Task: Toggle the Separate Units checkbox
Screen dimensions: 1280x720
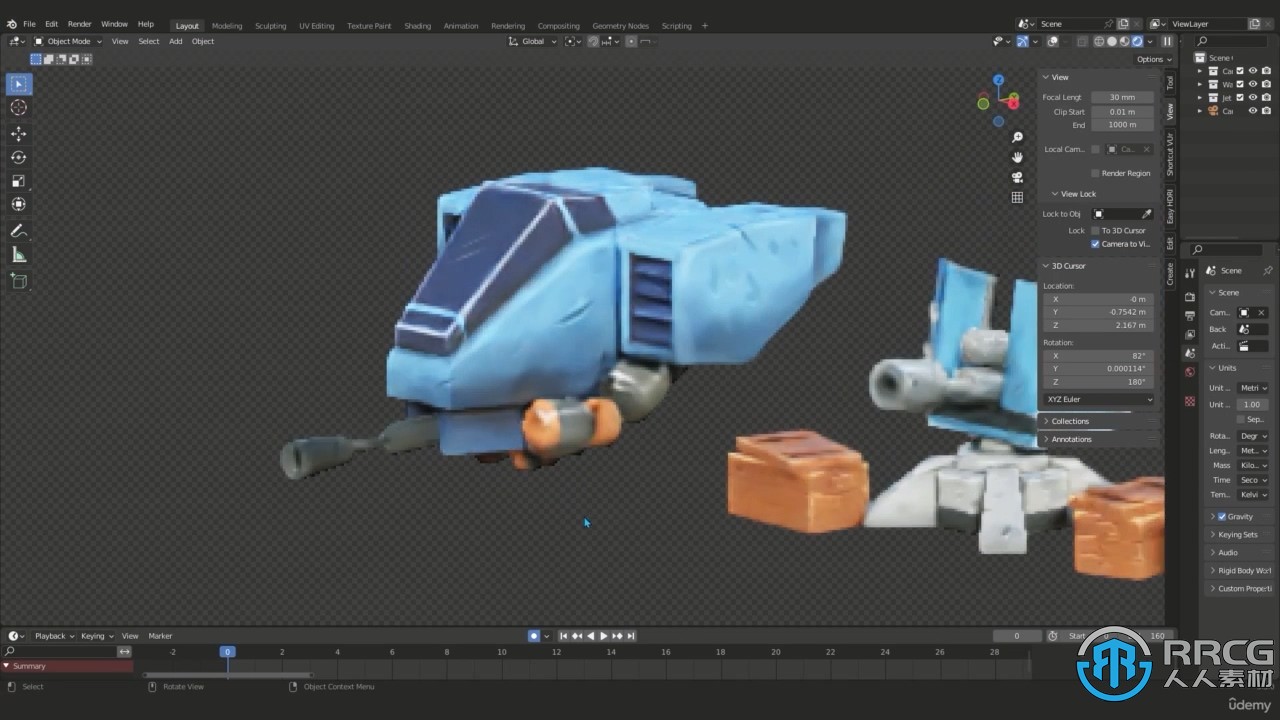Action: (x=1241, y=419)
